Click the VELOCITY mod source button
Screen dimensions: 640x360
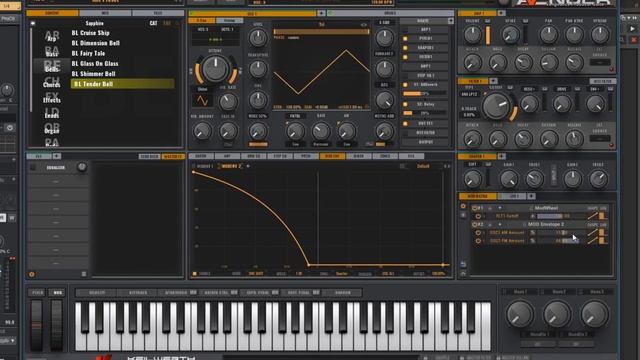tap(97, 293)
